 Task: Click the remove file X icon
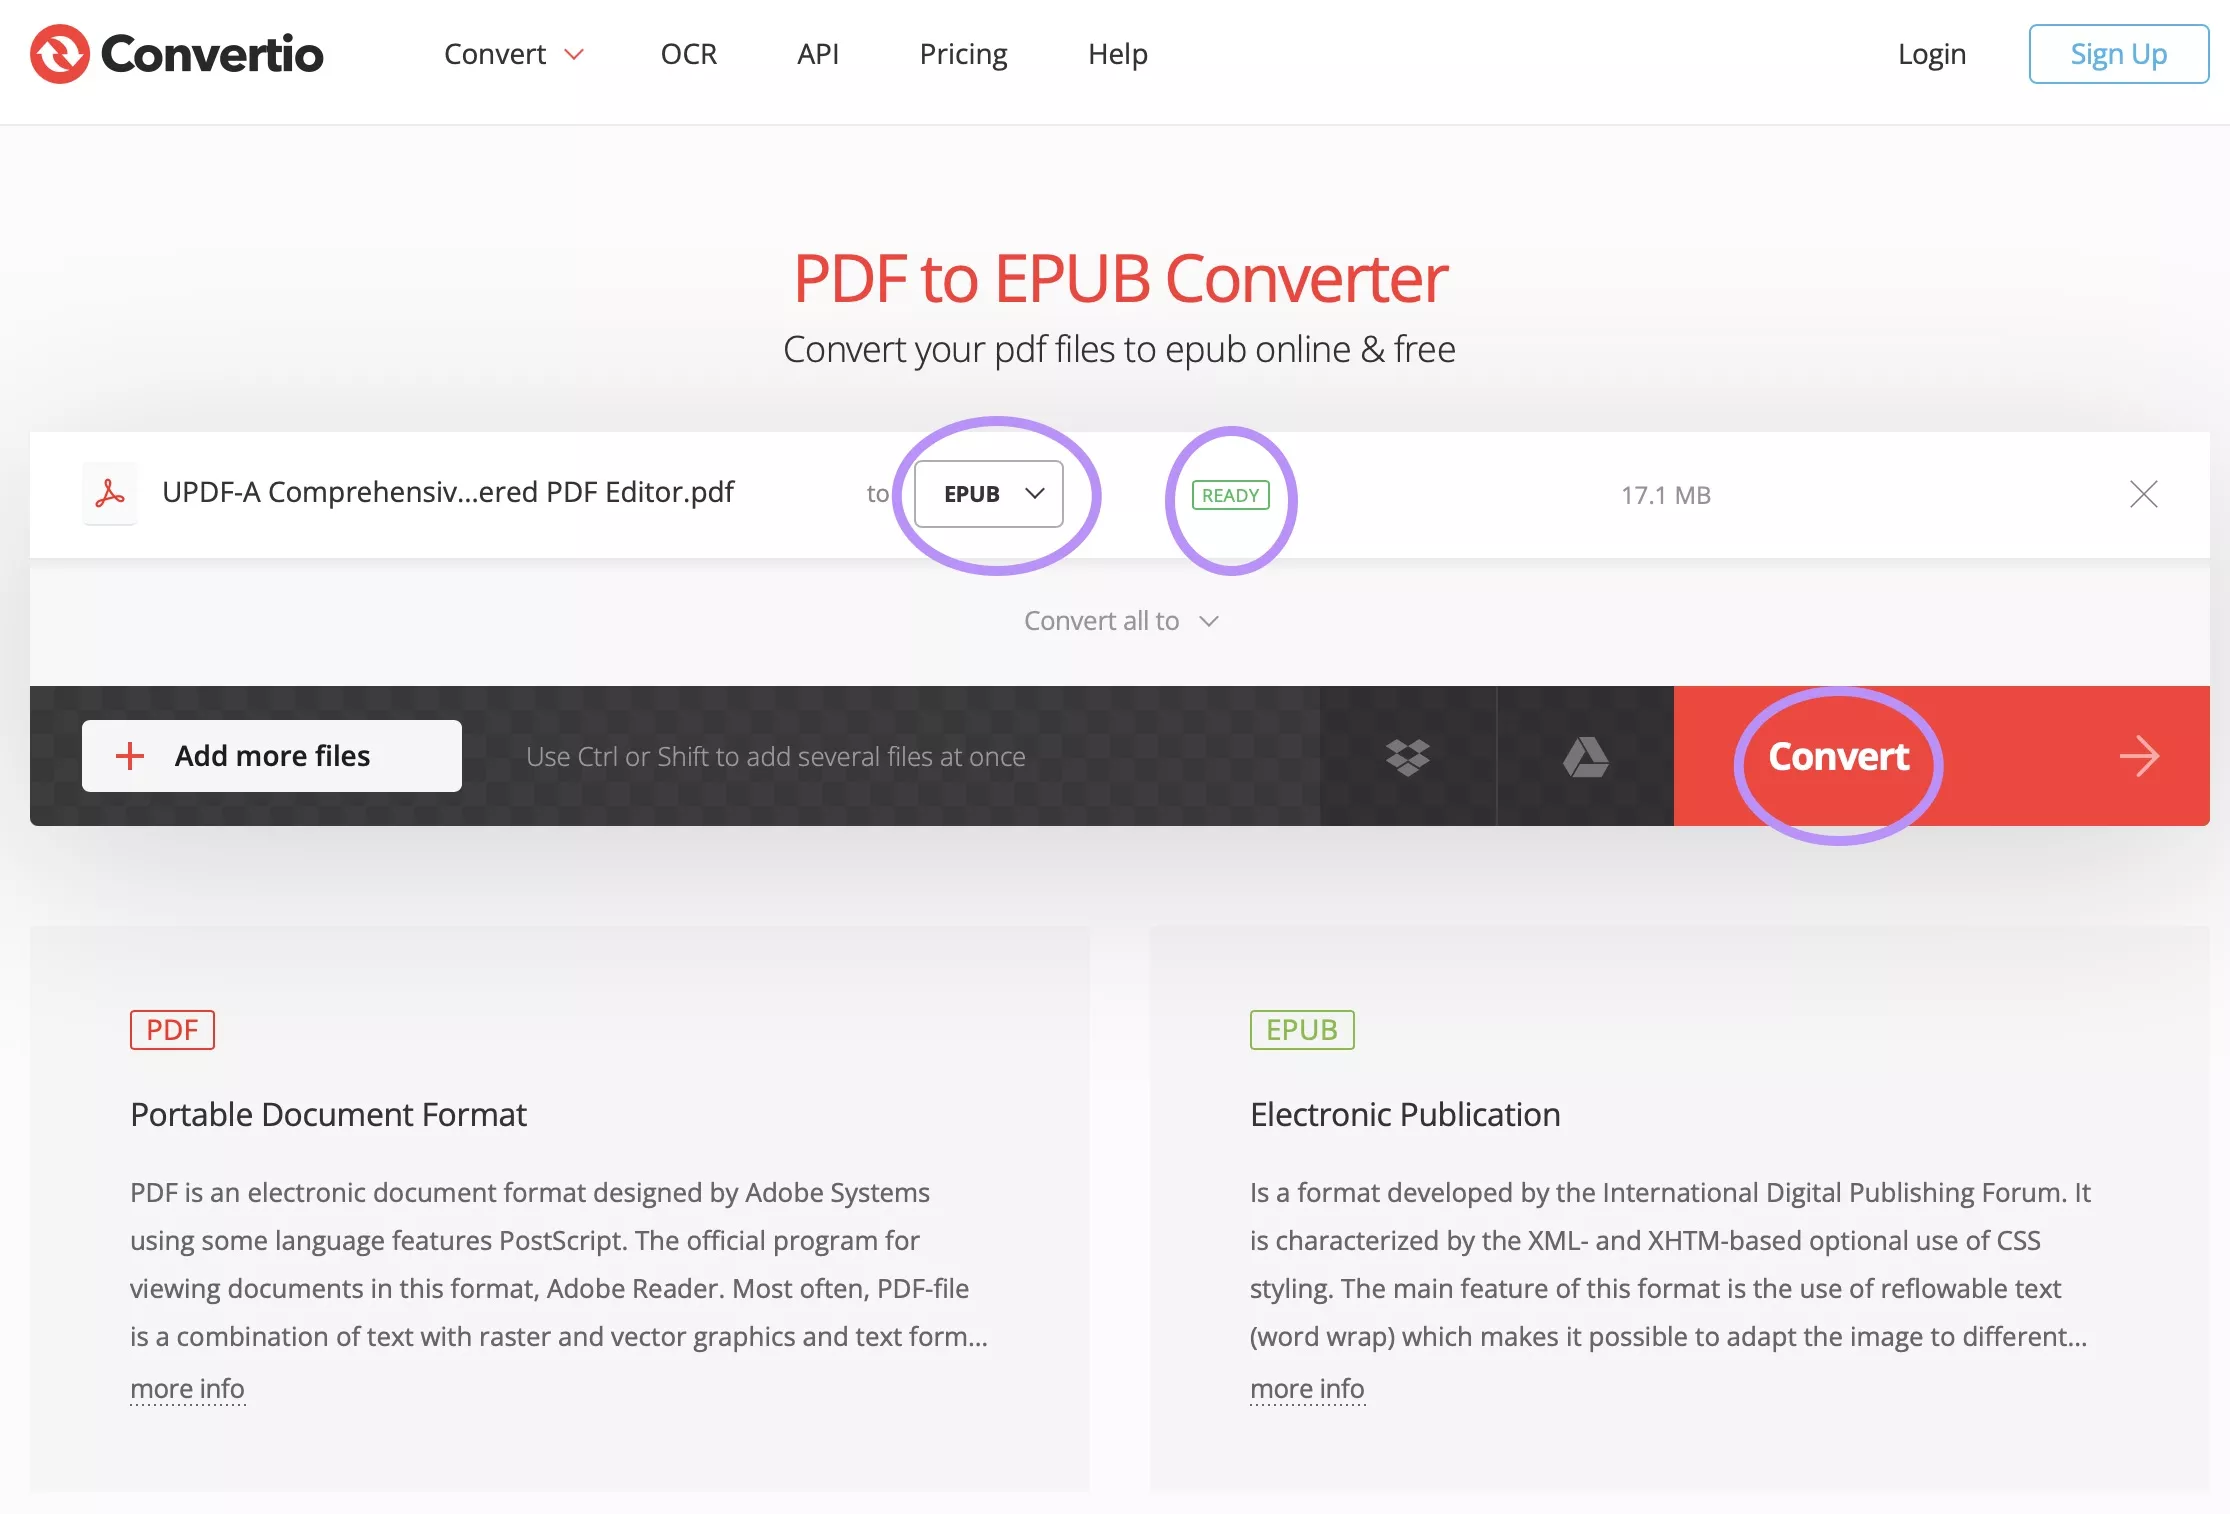(x=2142, y=493)
